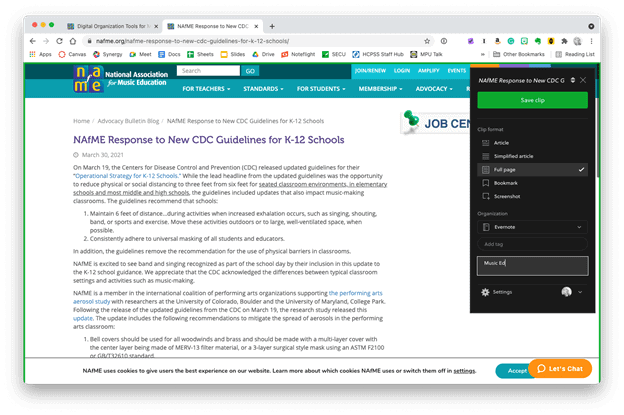This screenshot has height=415, width=624.
Task: Open the Grammarly extension icon
Action: tap(511, 41)
